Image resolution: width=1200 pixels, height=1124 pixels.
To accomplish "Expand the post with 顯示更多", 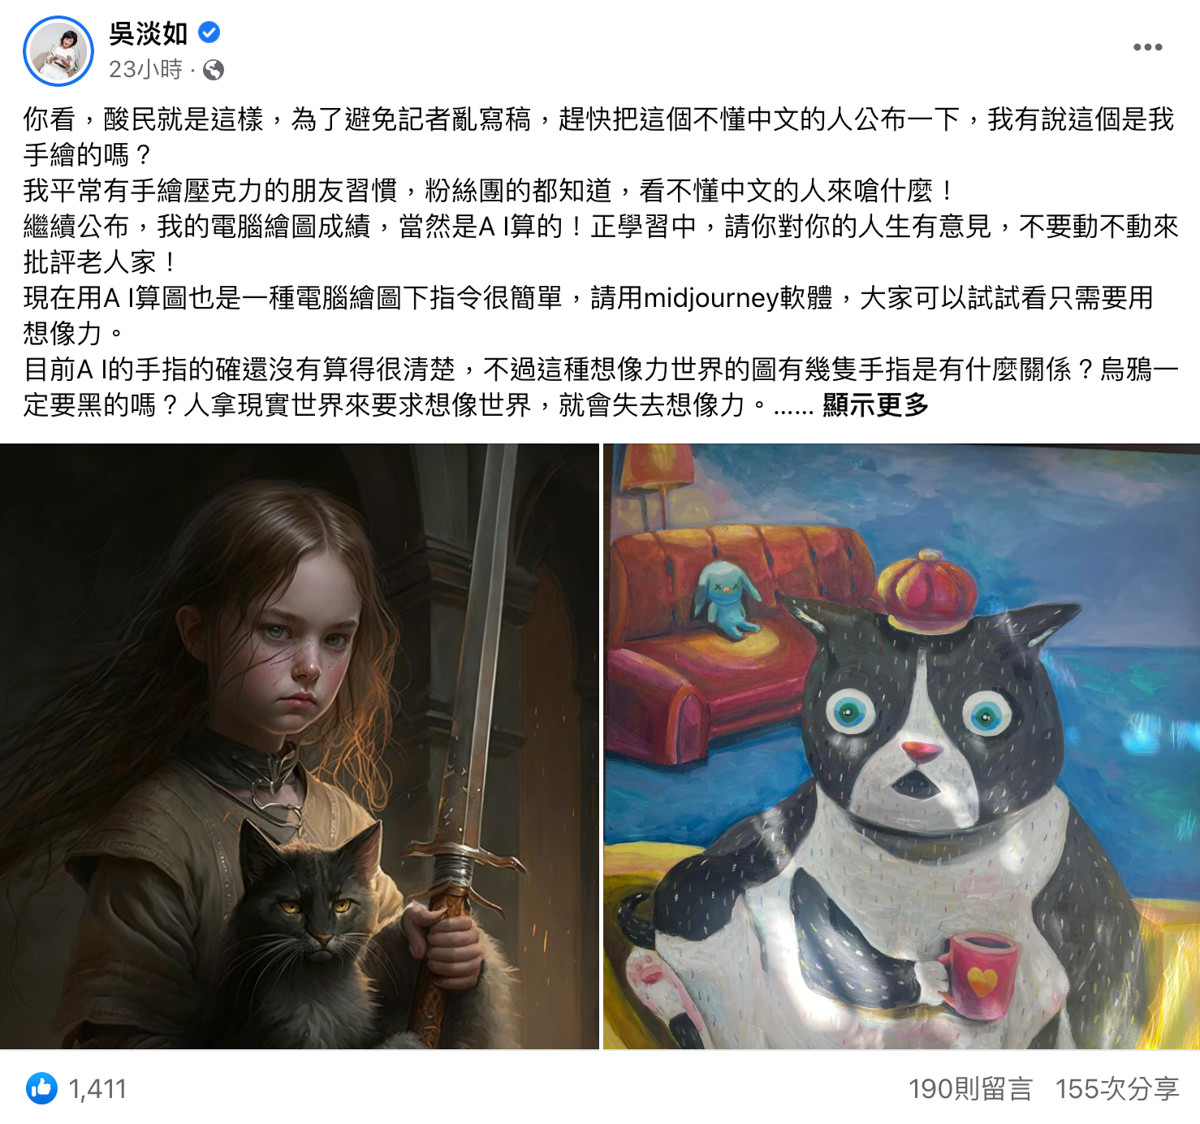I will [876, 405].
